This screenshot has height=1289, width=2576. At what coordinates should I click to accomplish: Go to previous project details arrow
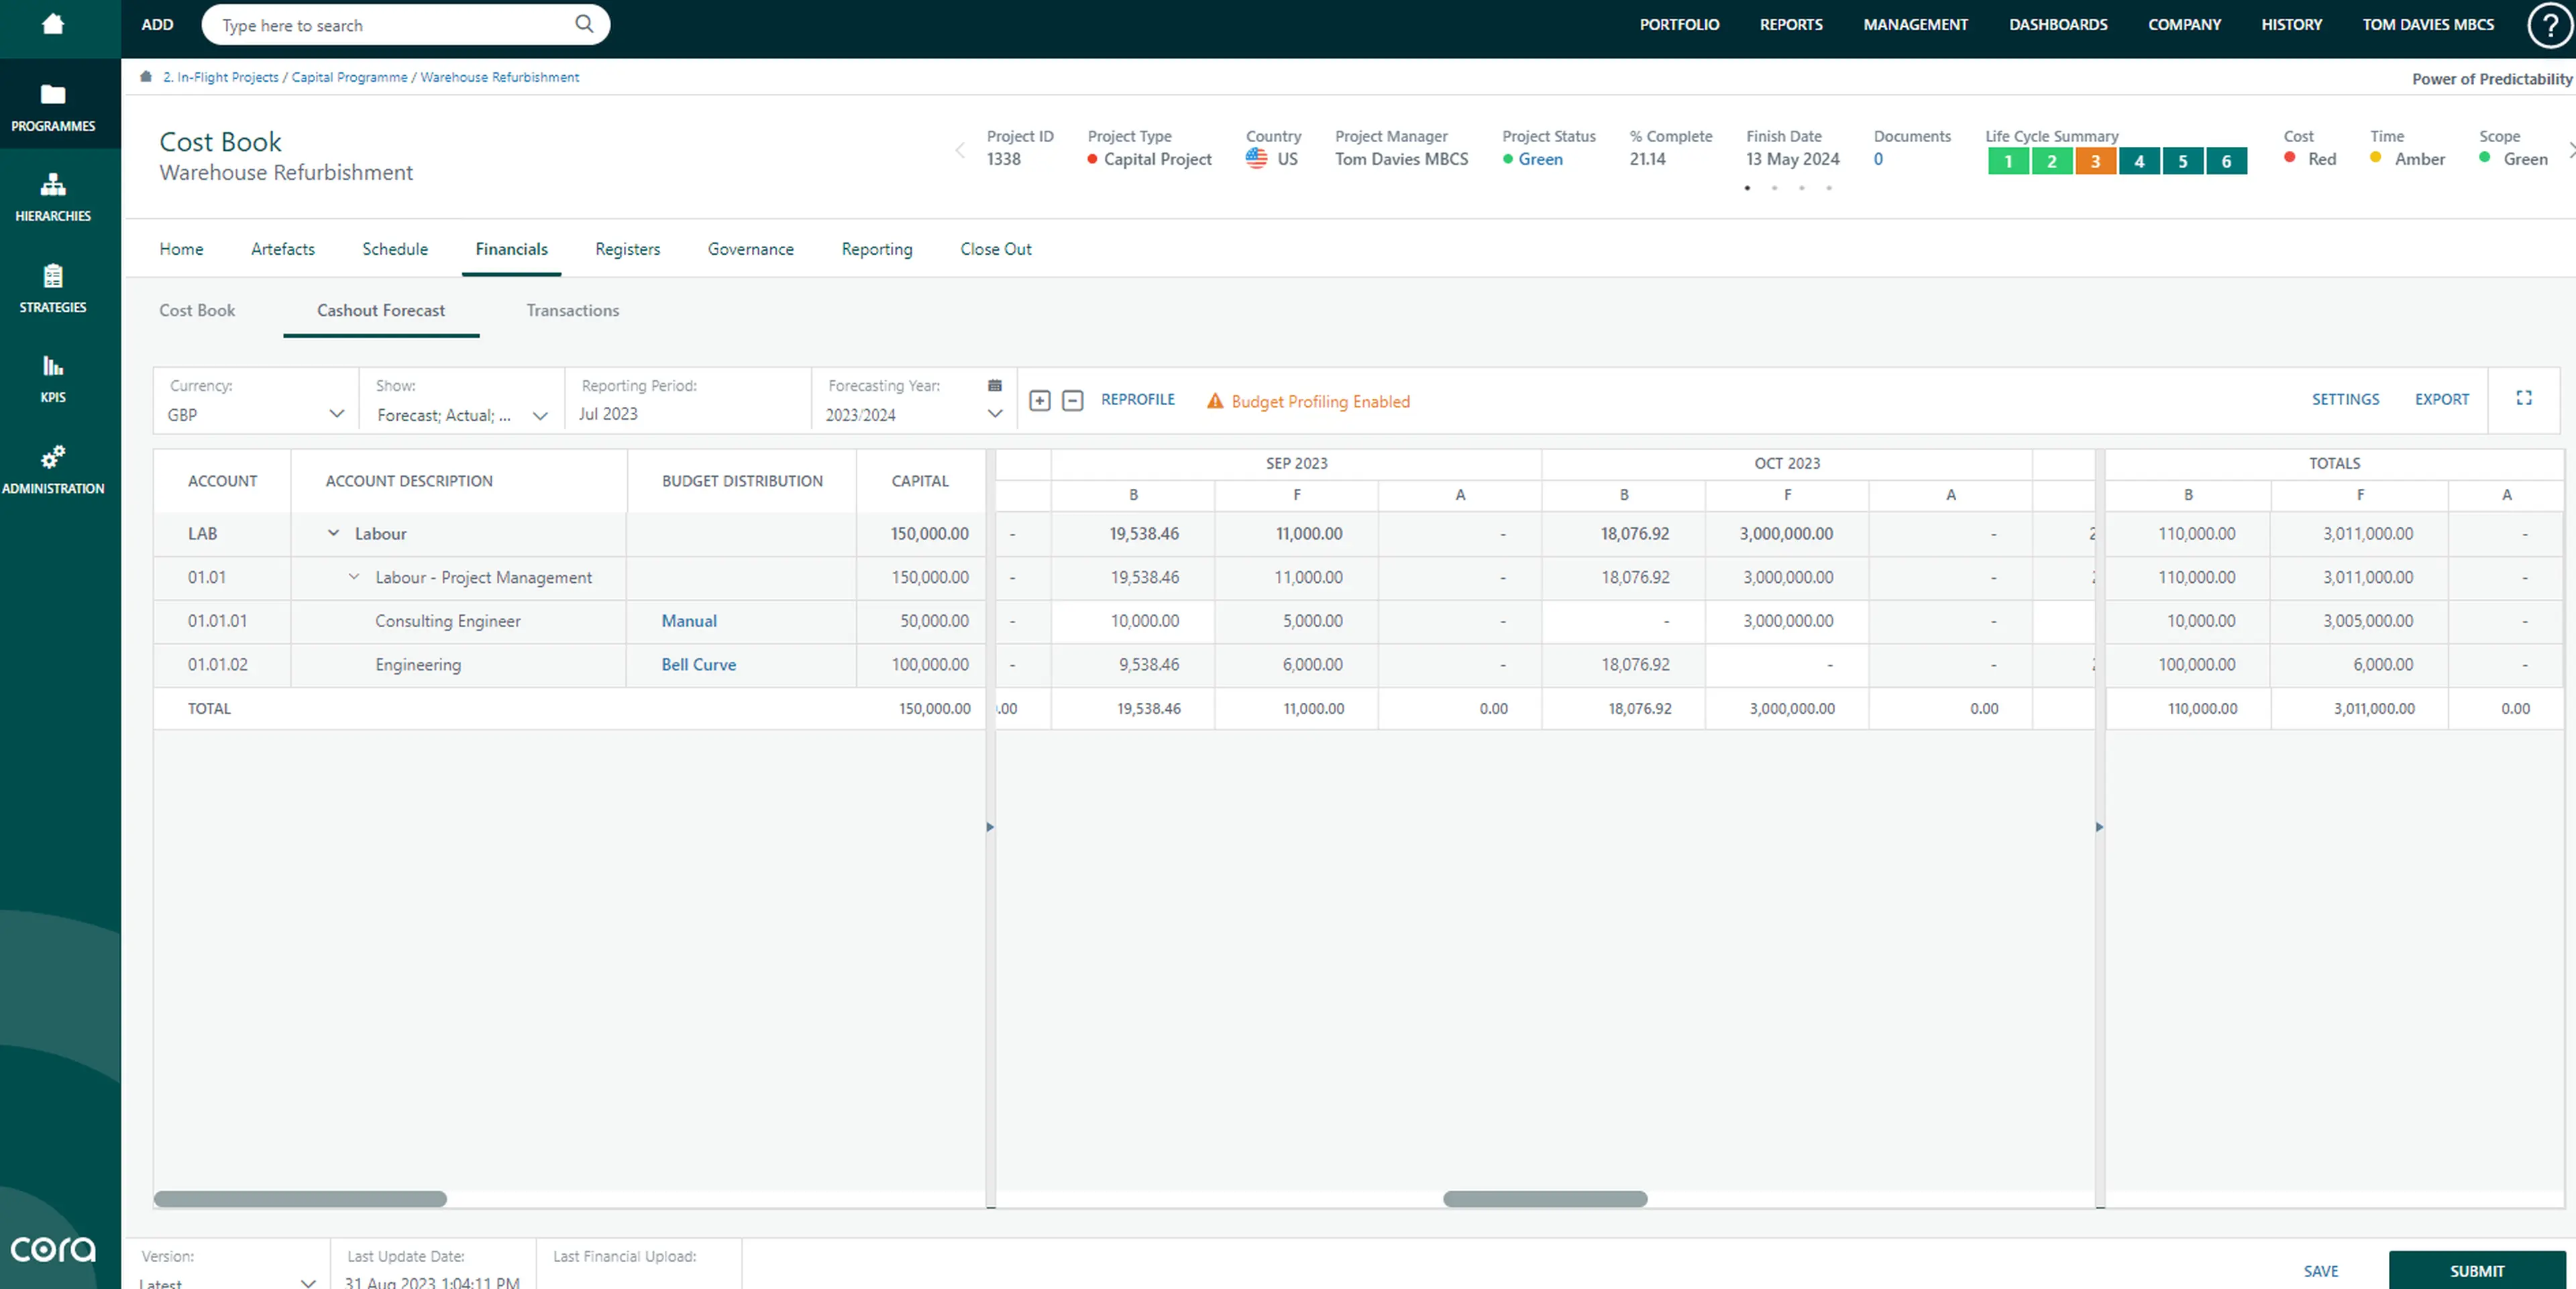960,151
